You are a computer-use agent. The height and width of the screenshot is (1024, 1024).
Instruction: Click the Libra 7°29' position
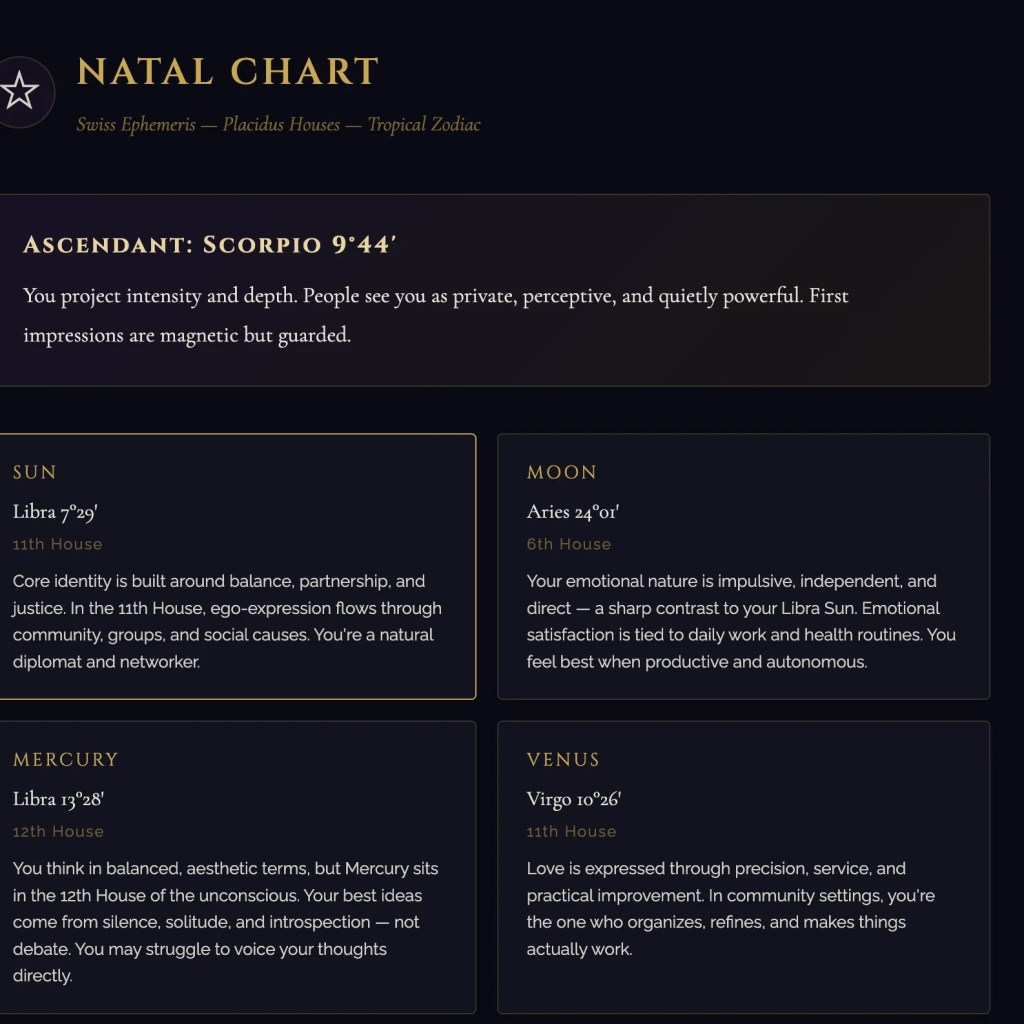click(56, 512)
